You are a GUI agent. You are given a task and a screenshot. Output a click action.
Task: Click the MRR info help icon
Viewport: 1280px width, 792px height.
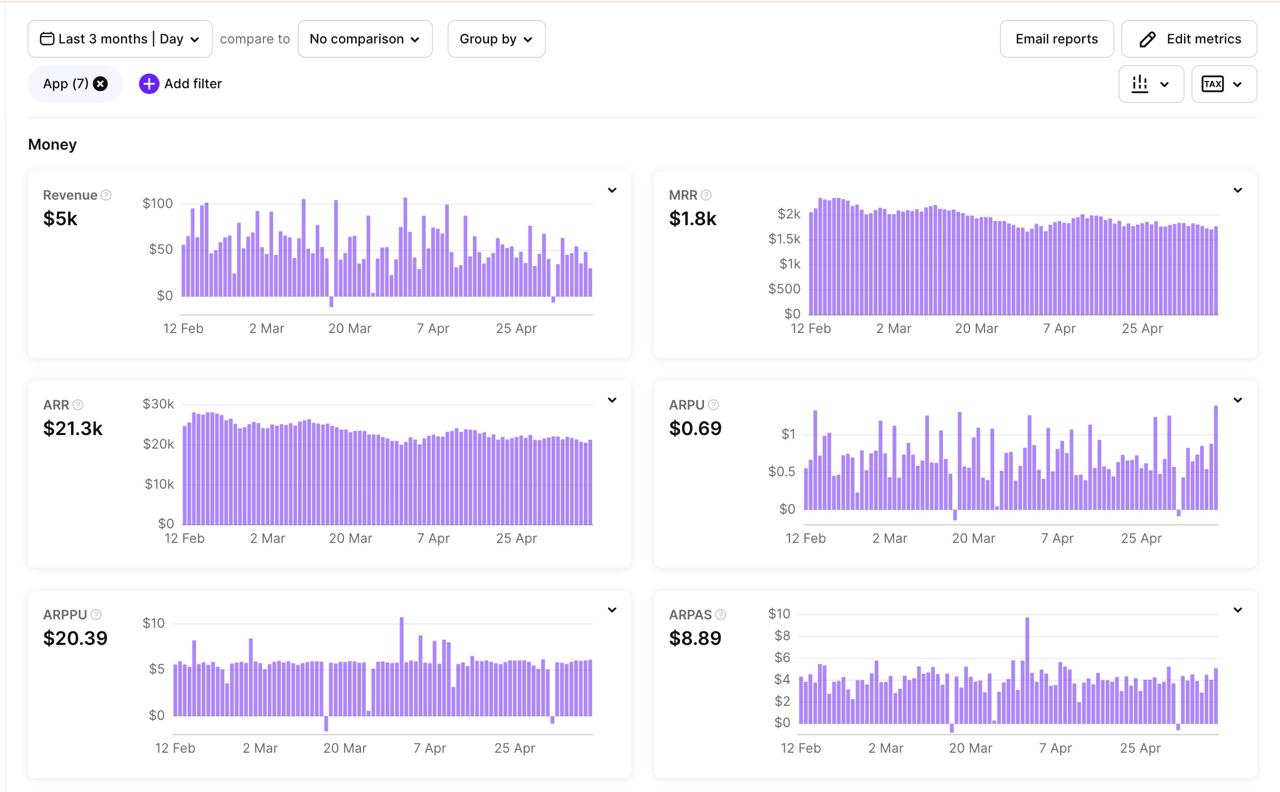click(706, 195)
